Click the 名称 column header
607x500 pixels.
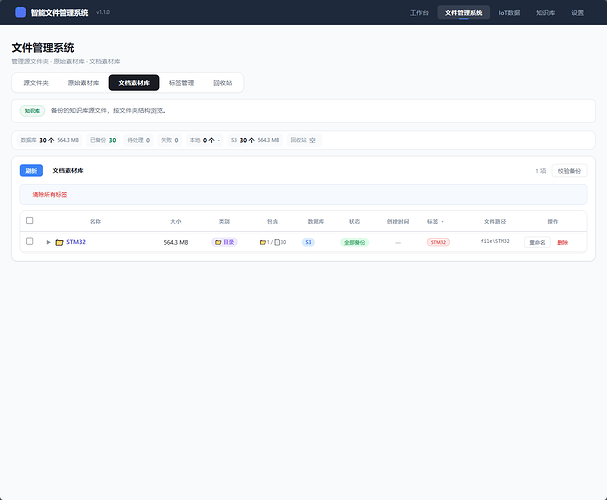tap(95, 222)
